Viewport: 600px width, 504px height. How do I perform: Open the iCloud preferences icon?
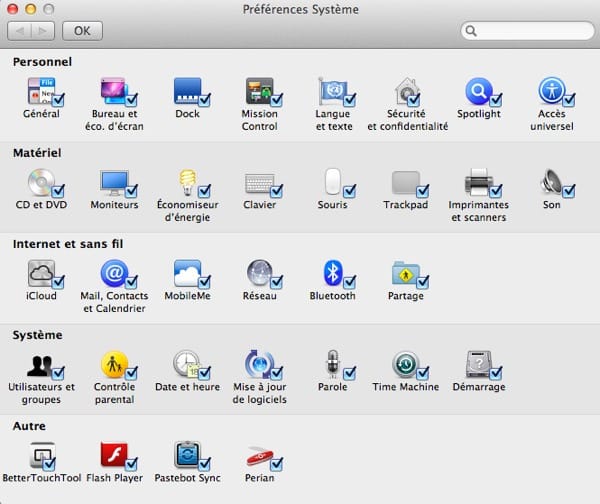(x=41, y=273)
